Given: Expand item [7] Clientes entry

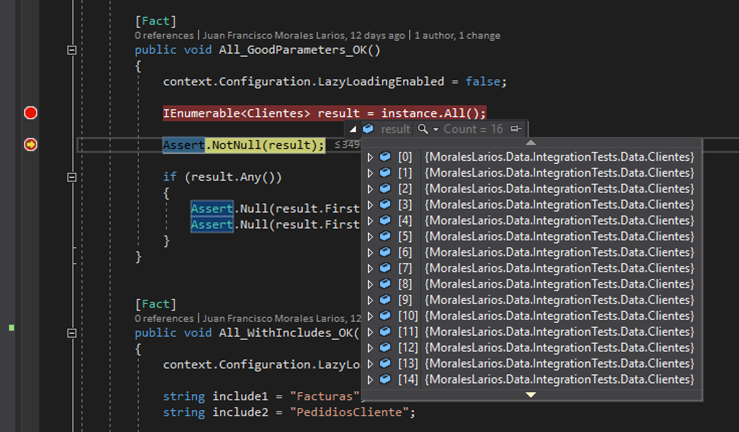Looking at the screenshot, I should tap(370, 268).
